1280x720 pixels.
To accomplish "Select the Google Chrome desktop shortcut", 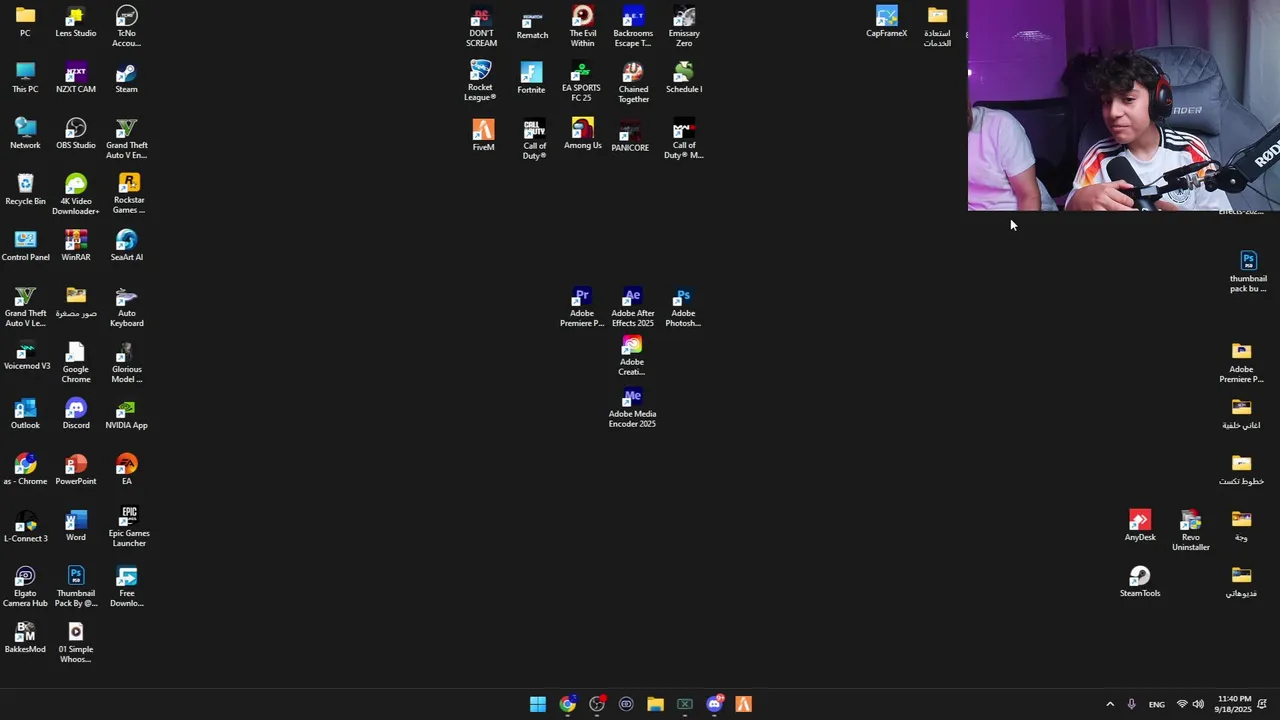I will click(76, 363).
